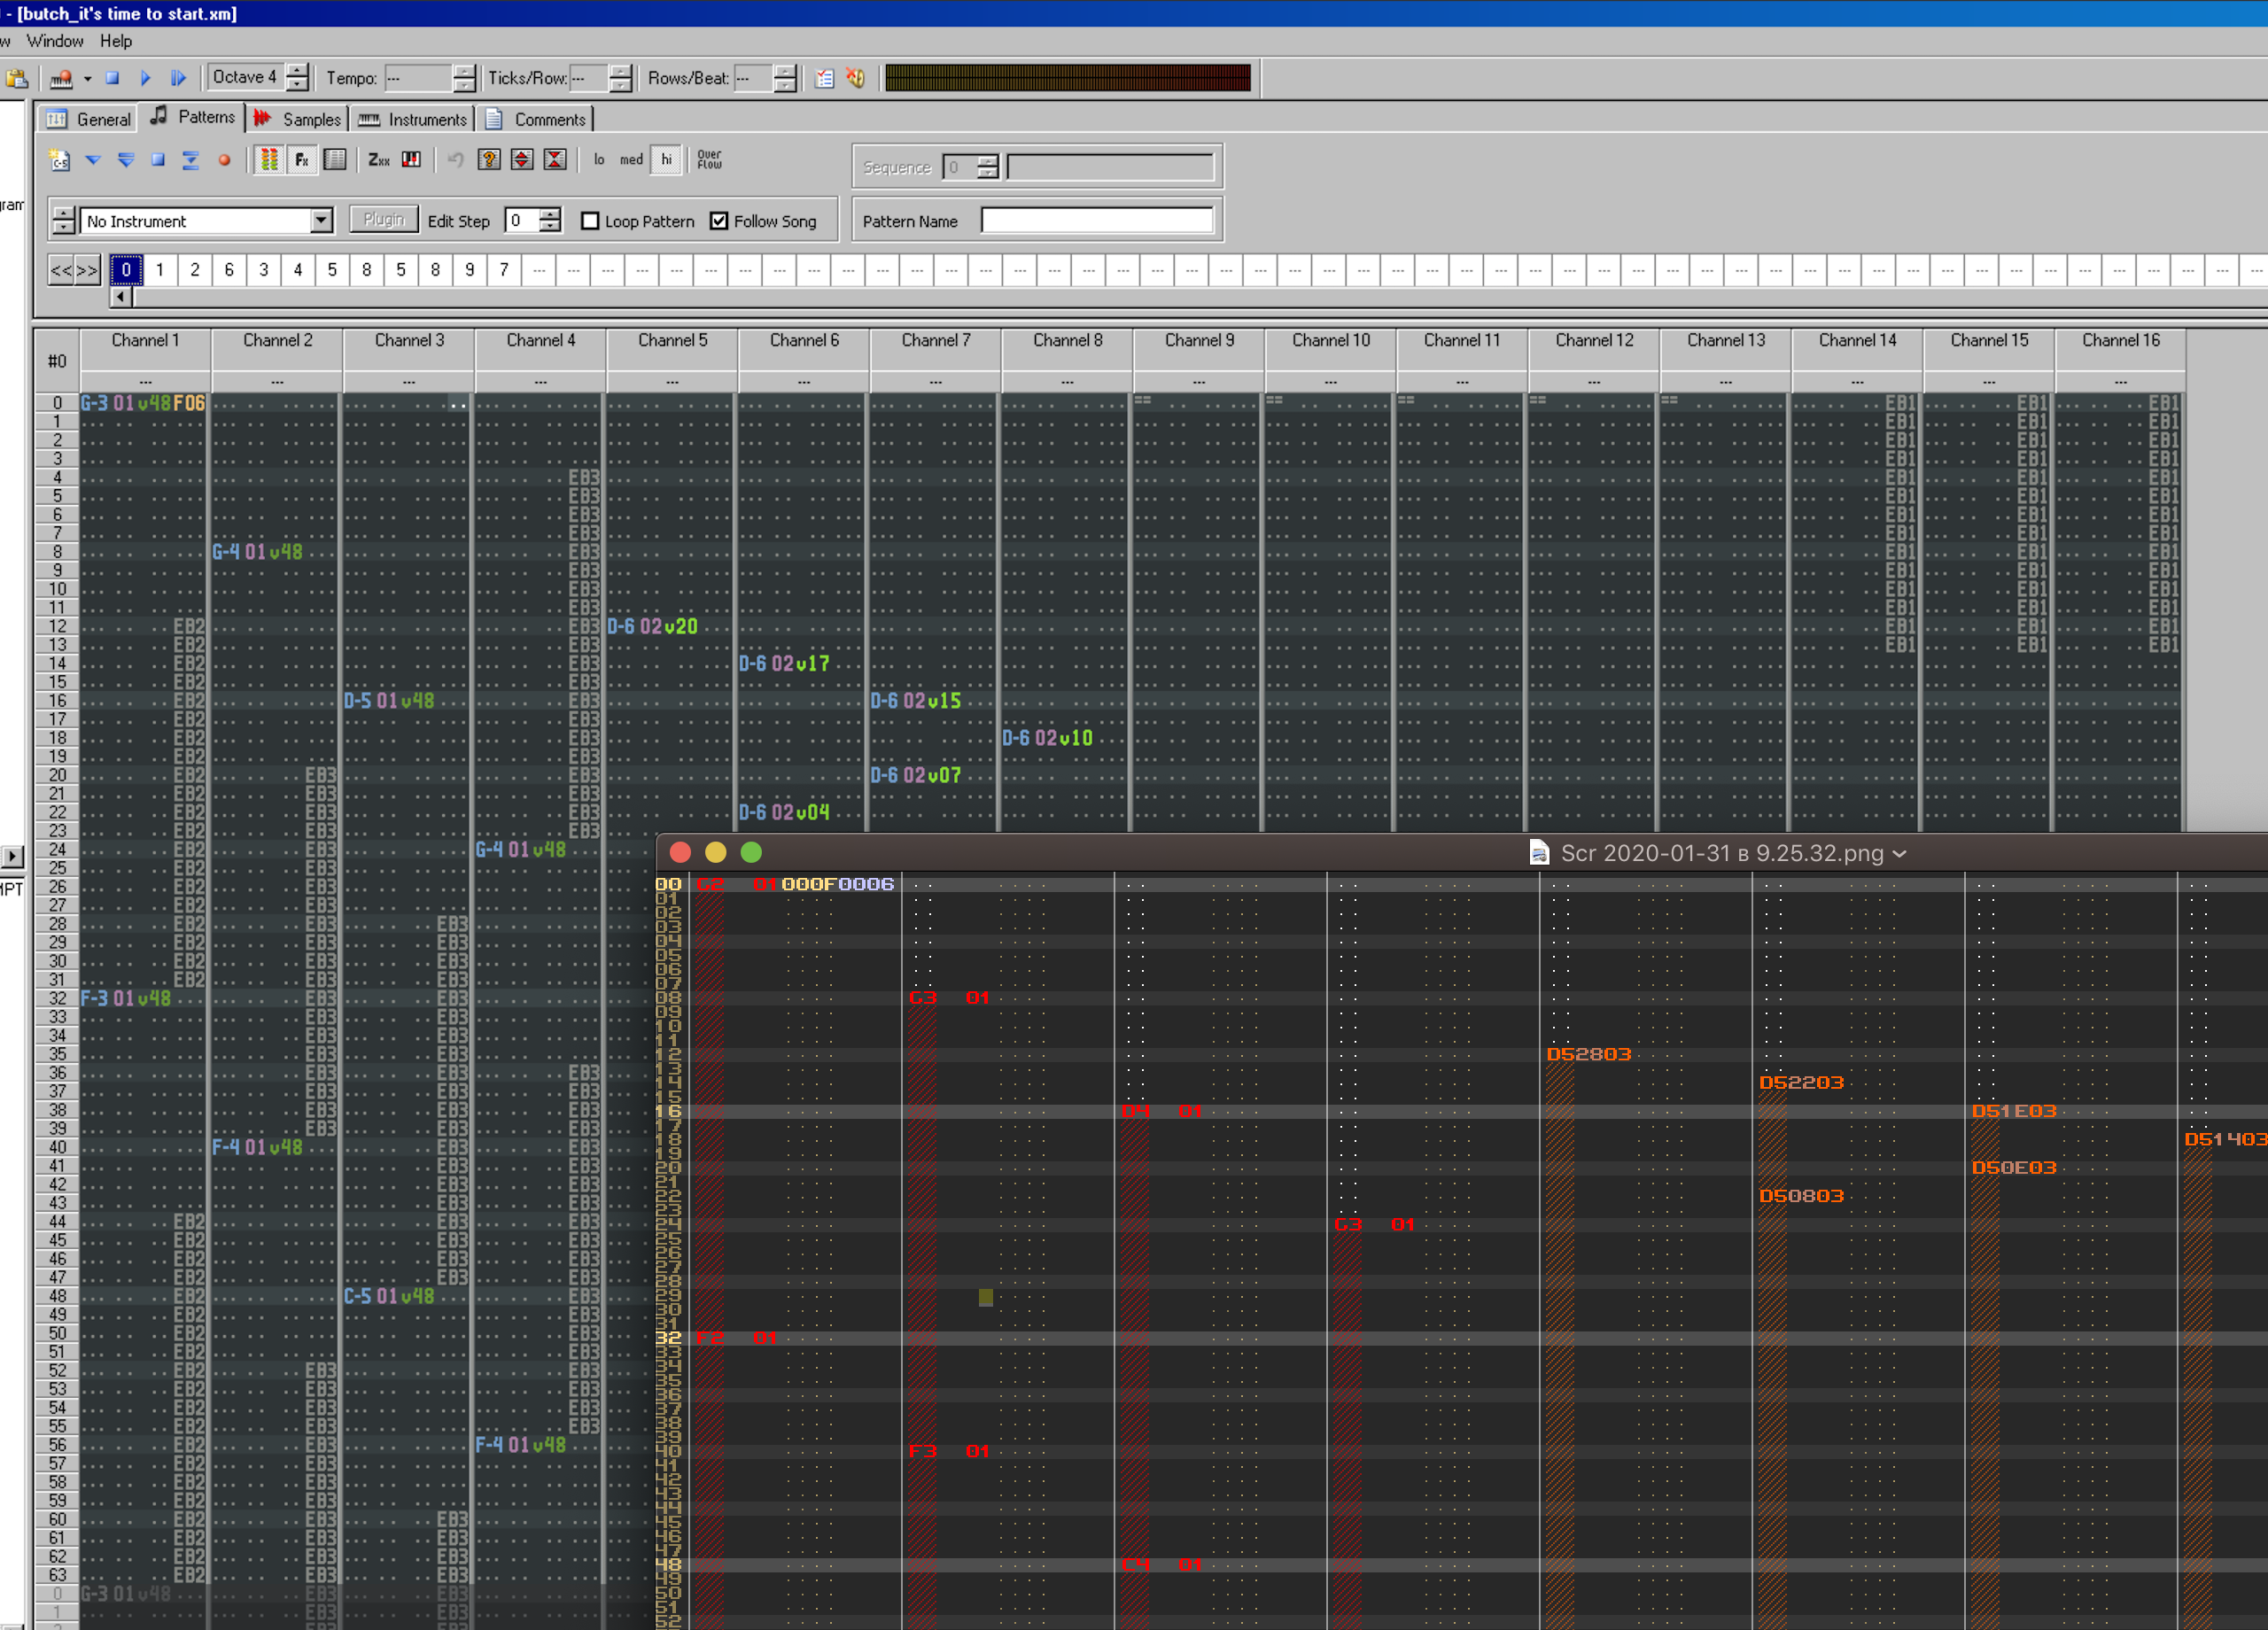2268x1630 pixels.
Task: Open the Window menu
Action: (55, 41)
